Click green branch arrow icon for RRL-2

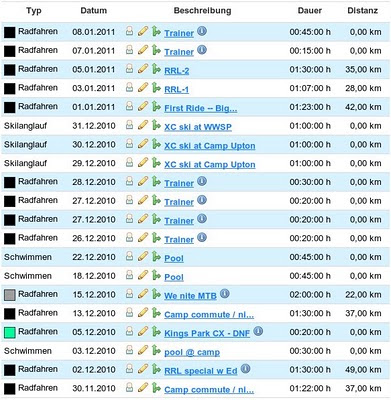tap(156, 69)
